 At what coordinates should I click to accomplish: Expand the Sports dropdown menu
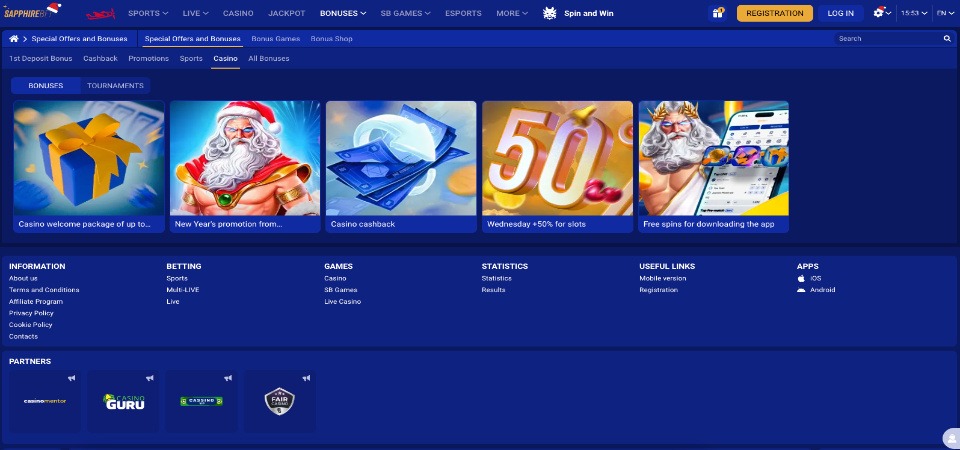[x=148, y=13]
